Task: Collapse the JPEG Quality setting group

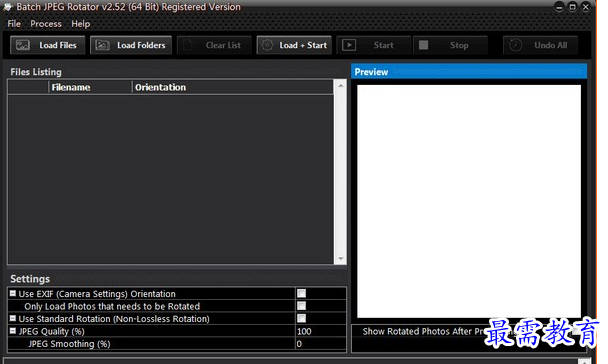Action: pos(13,331)
